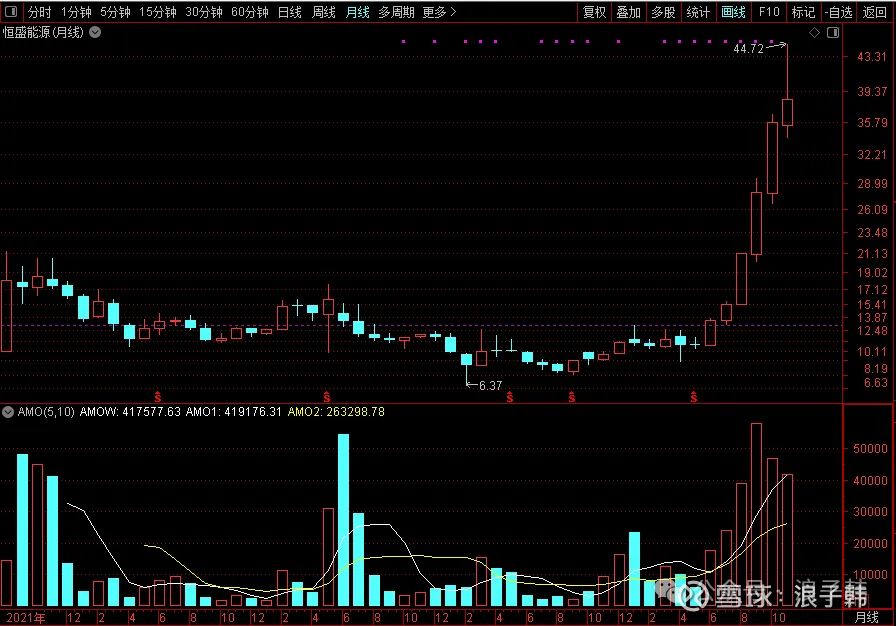Open the 多股 multi-stock view
Viewport: 896px width, 626px height.
point(663,12)
